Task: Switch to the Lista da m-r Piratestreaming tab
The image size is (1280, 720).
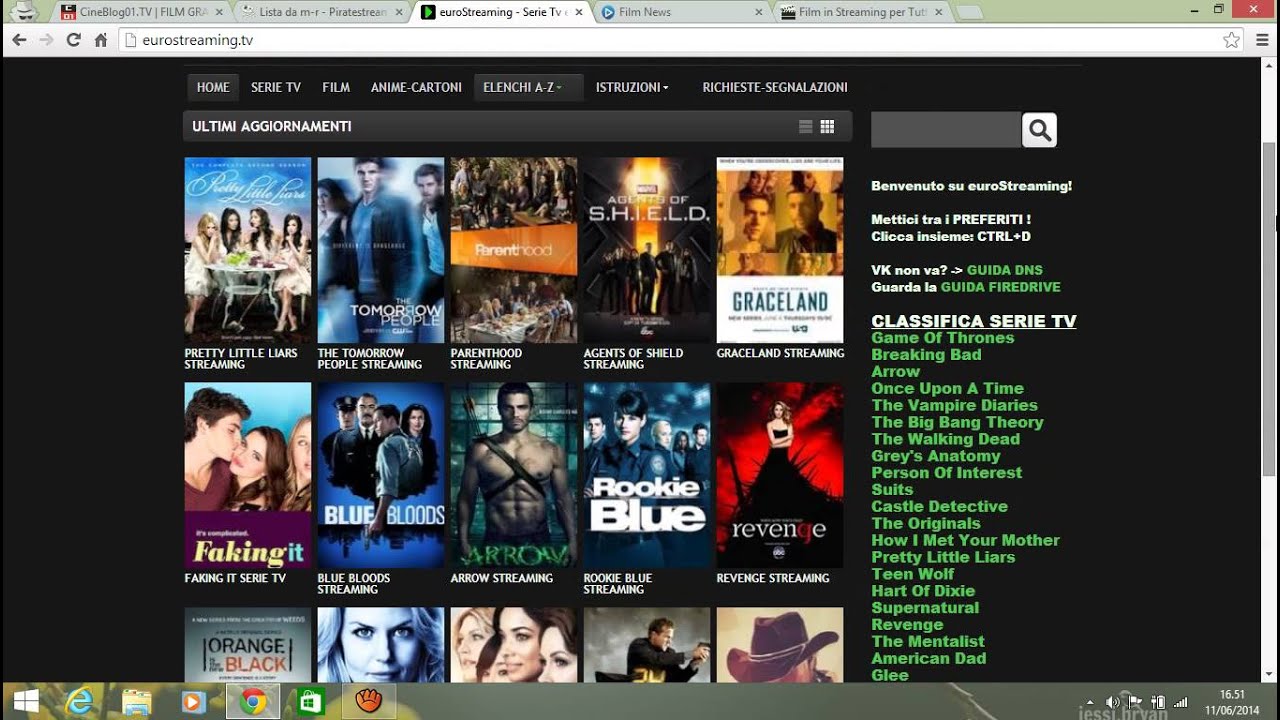Action: click(x=322, y=12)
